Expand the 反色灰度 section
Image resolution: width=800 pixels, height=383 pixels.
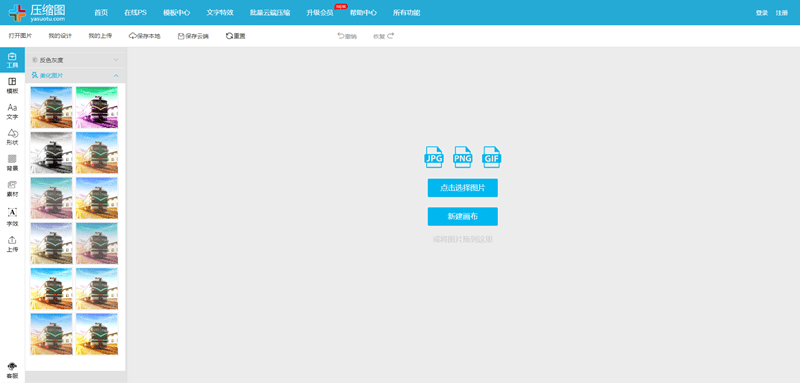click(76, 60)
